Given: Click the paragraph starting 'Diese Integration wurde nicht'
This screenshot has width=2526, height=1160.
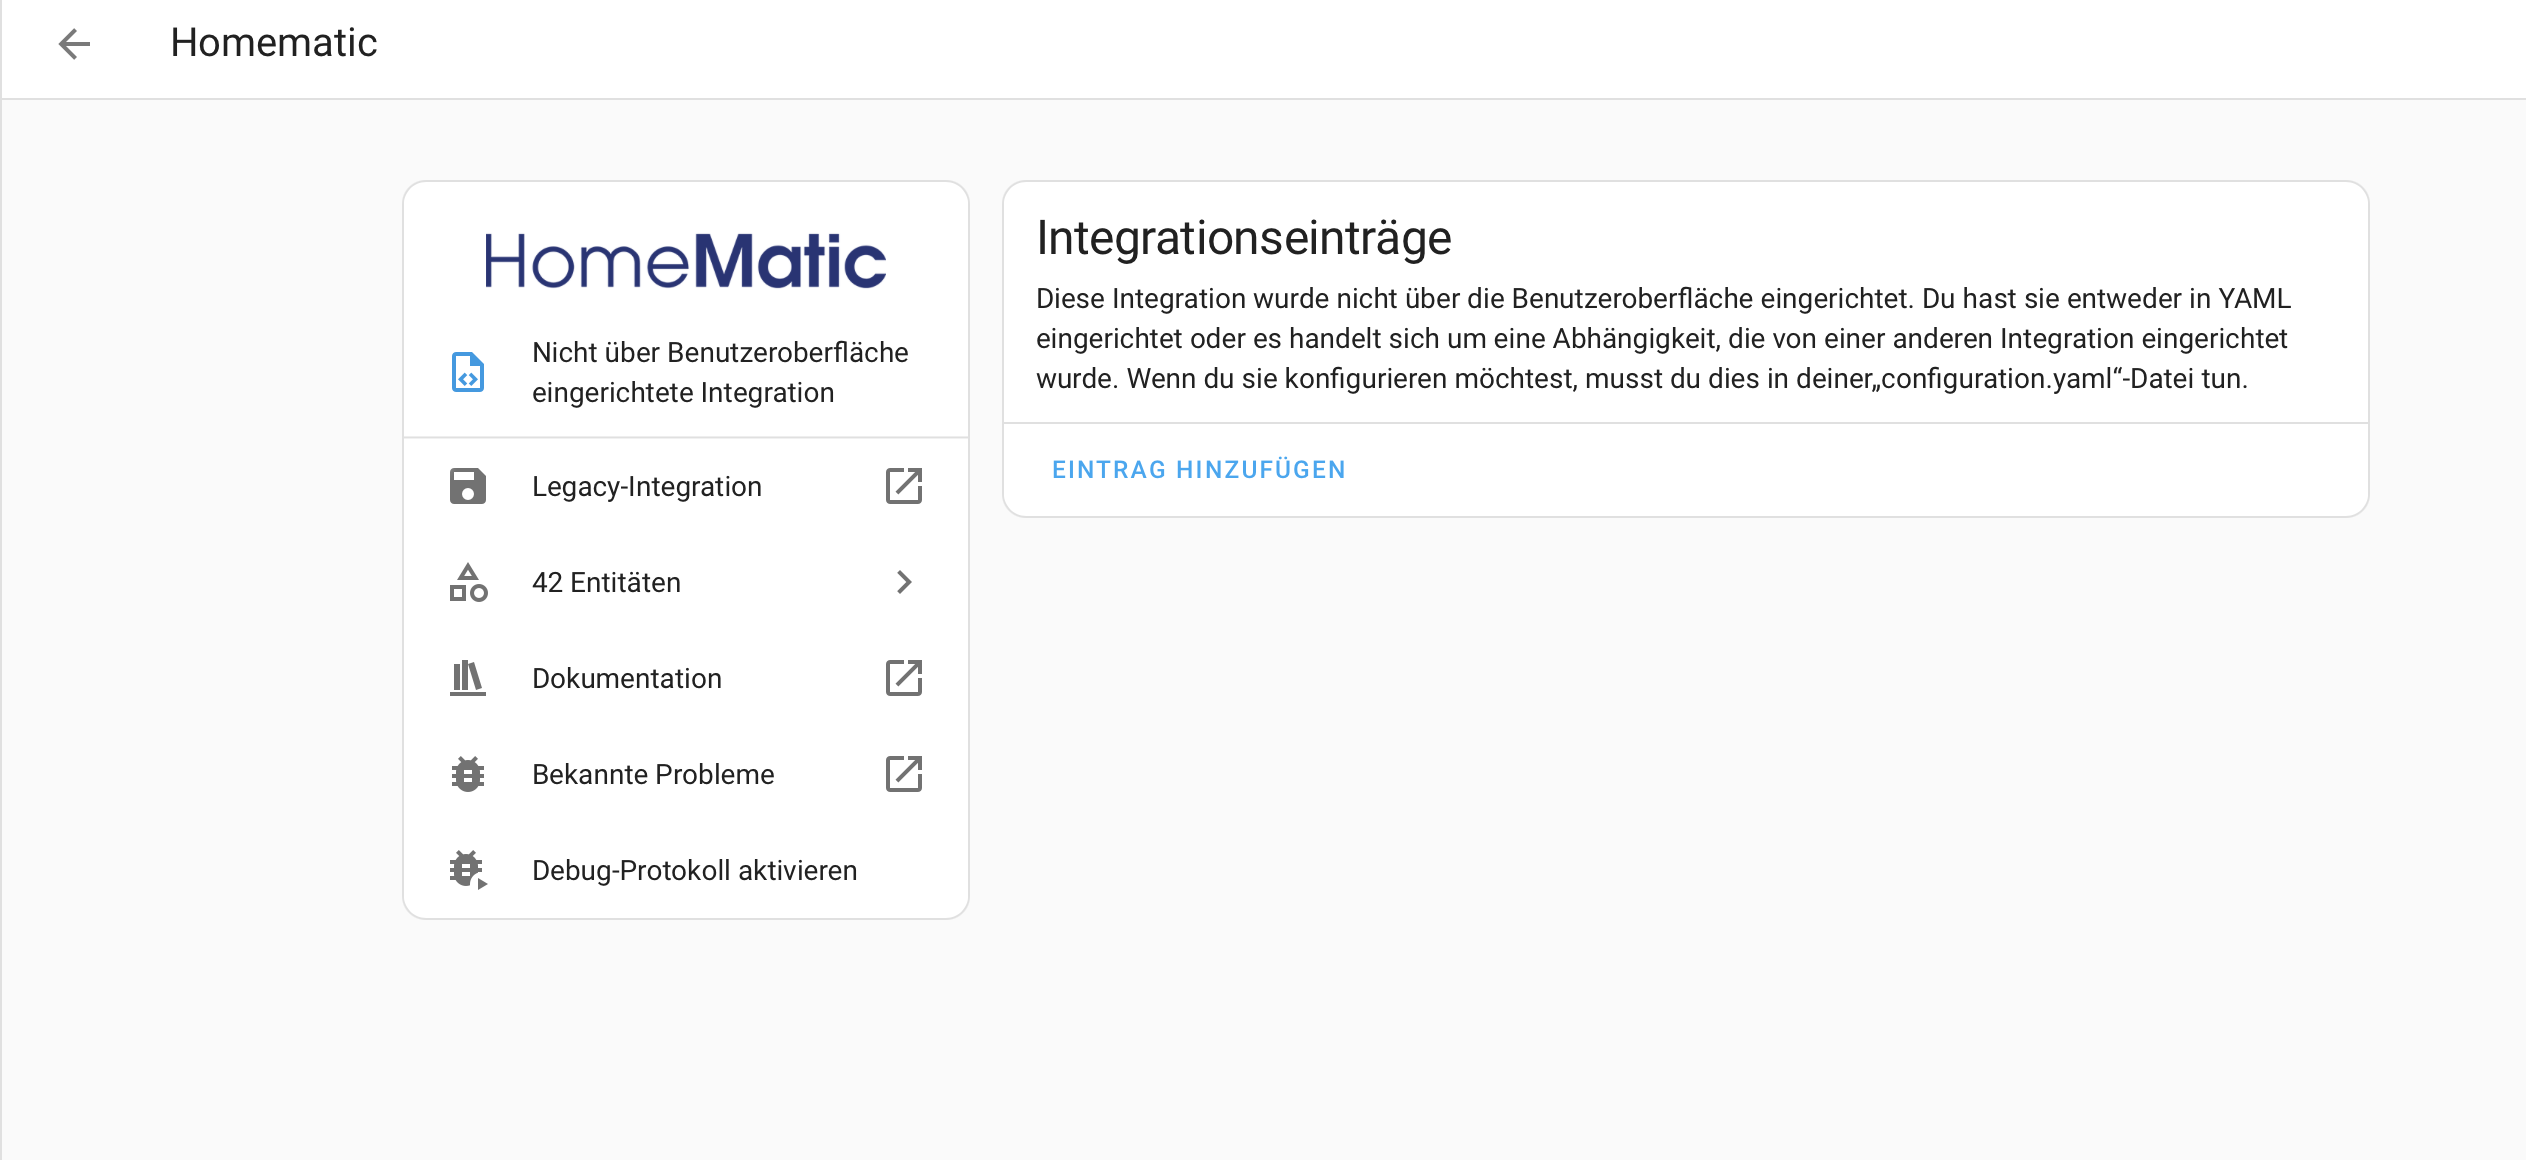Looking at the screenshot, I should 1663,338.
